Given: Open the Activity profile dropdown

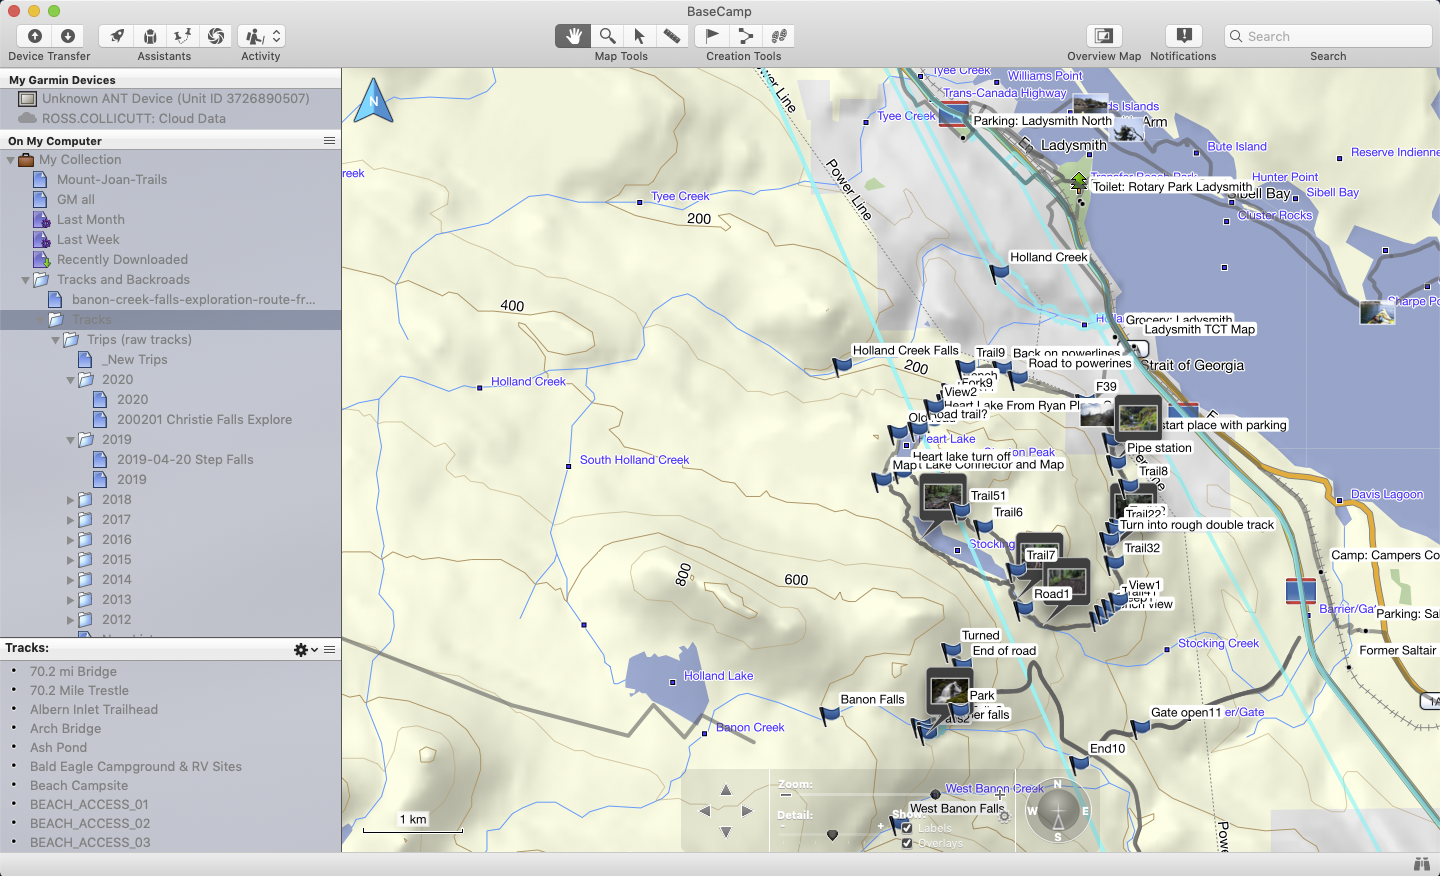Looking at the screenshot, I should click(262, 36).
